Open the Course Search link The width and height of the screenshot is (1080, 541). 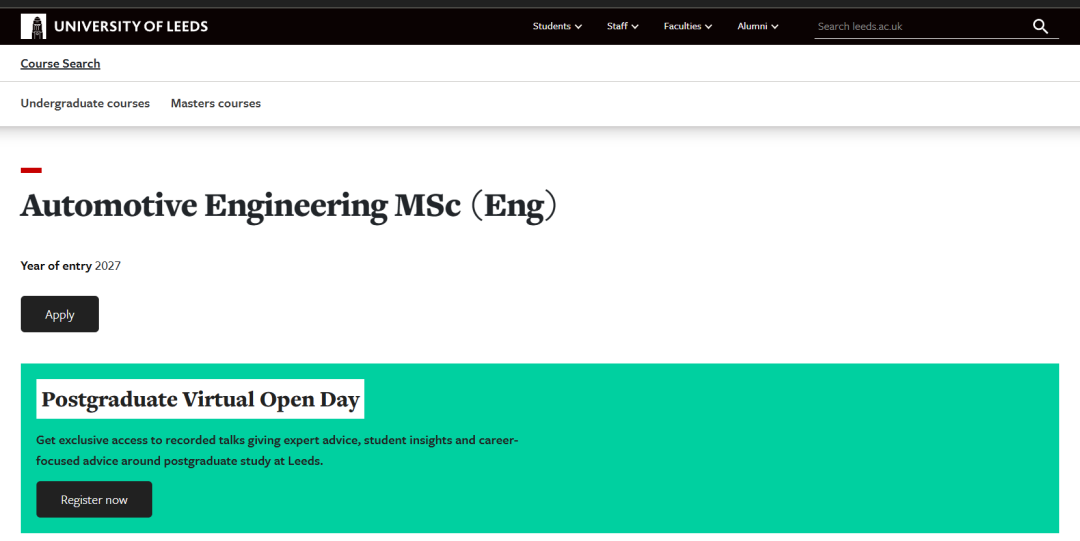tap(60, 63)
